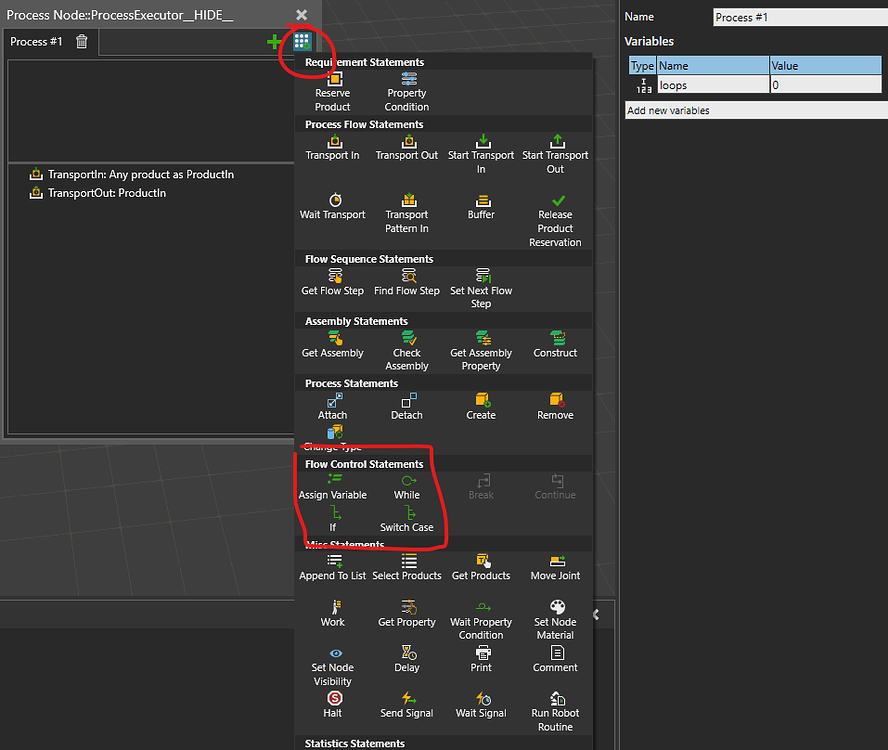Insert a Wait Signal statement
The image size is (888, 750).
pyautogui.click(x=481, y=703)
